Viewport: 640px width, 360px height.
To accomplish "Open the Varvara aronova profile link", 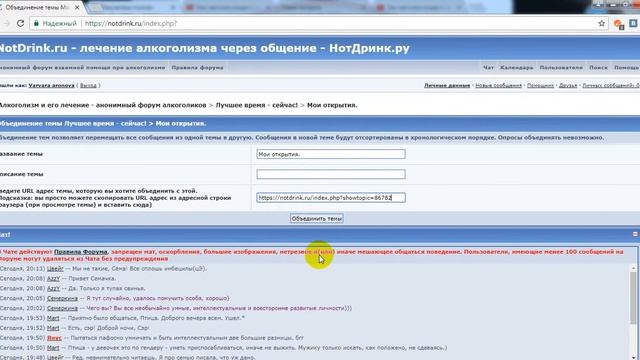I will click(51, 85).
